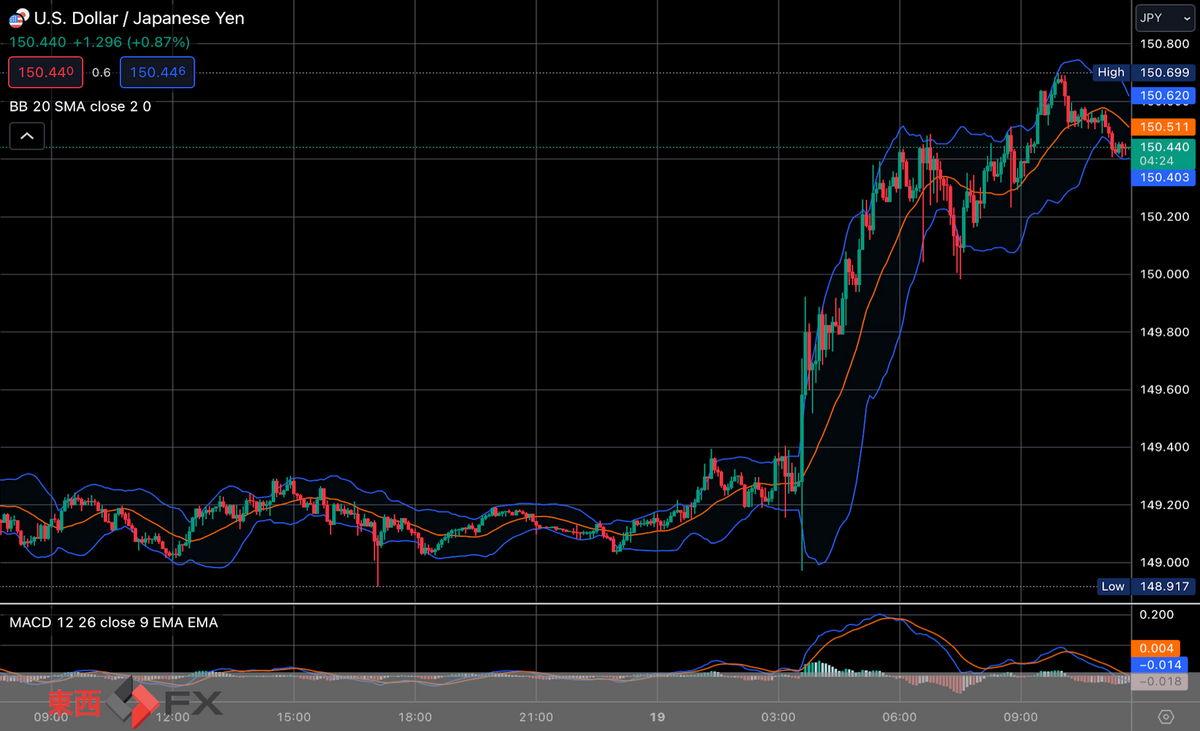1200x731 pixels.
Task: Click the 18:00 time axis label
Action: pos(415,717)
